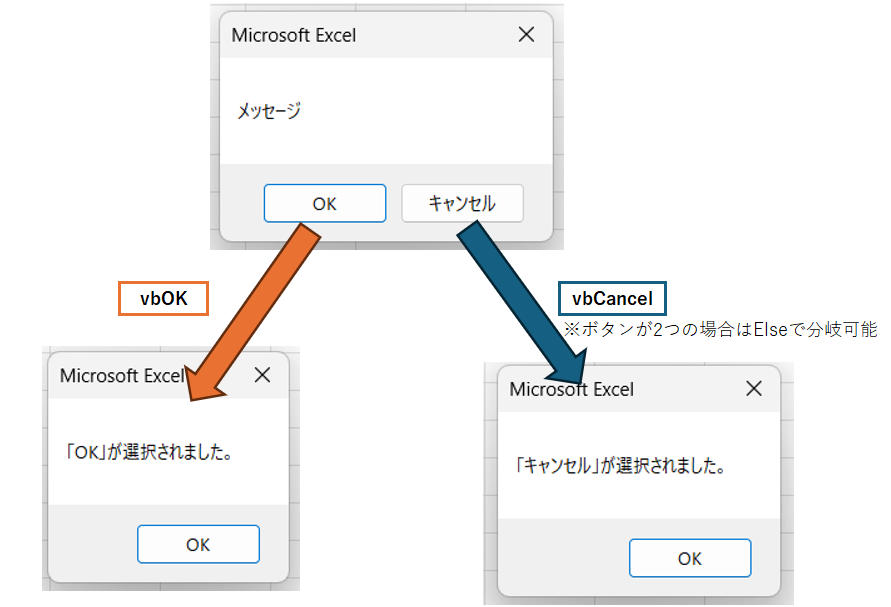Screen dimensions: 891x607
Task: Close the メッセージ dialog with X
Action: click(x=526, y=35)
